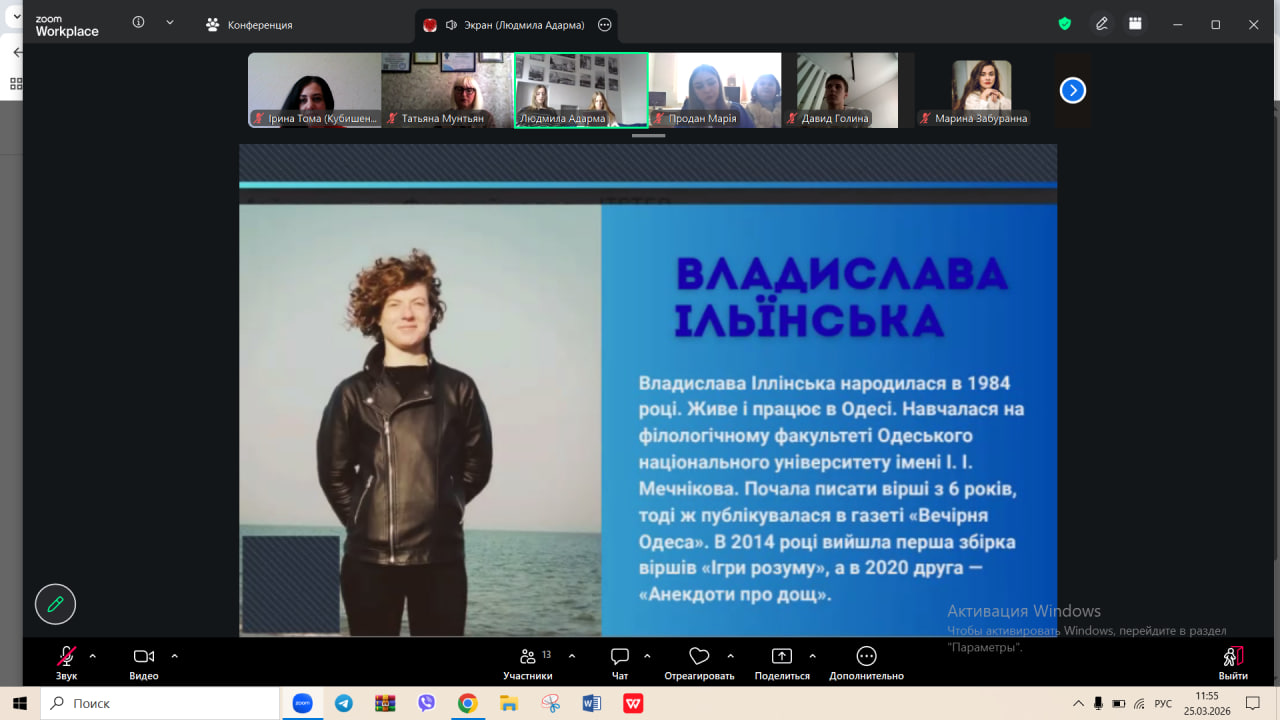Open the React heart icon
This screenshot has height=720, width=1280.
point(699,662)
